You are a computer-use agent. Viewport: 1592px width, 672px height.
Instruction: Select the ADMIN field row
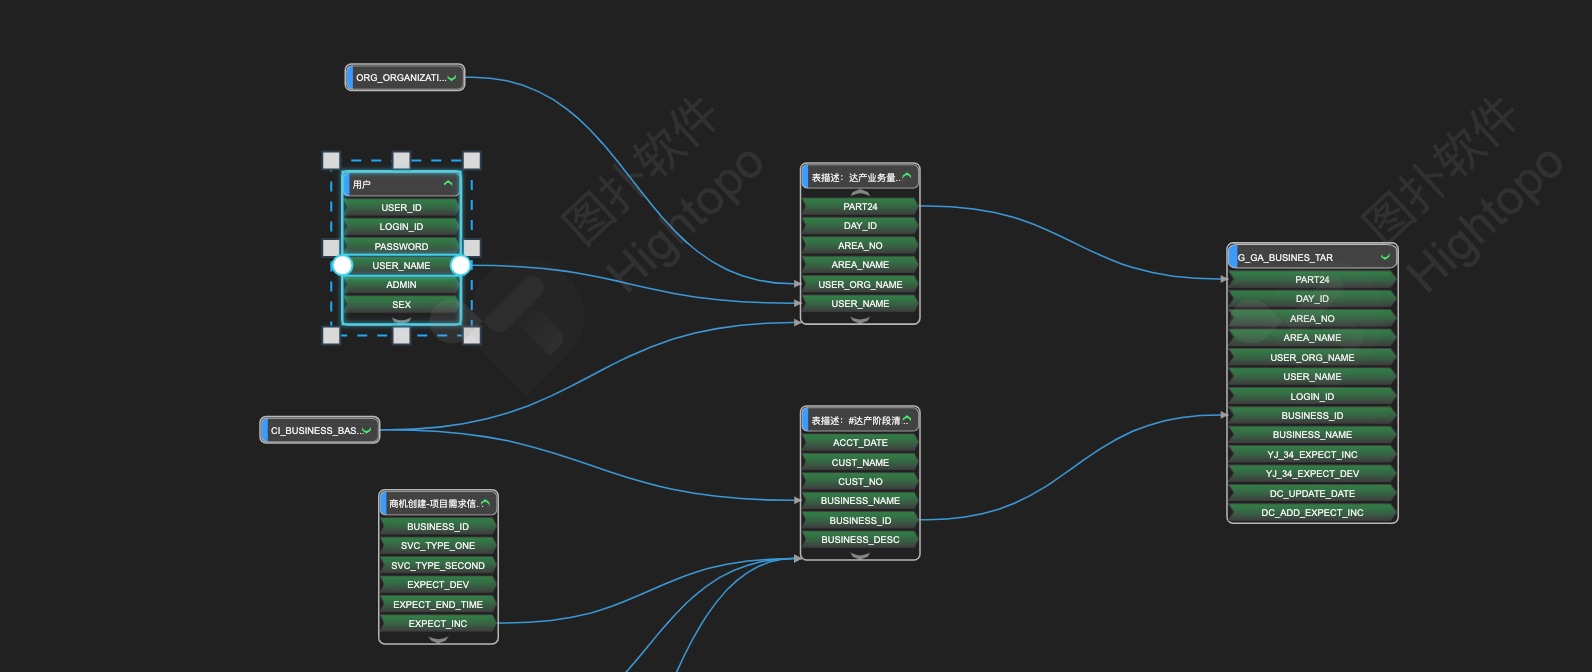point(401,285)
